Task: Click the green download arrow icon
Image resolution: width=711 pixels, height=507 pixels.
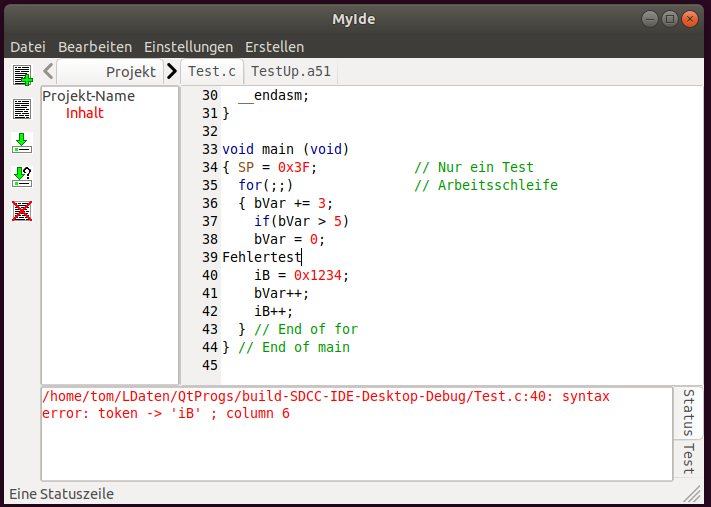Action: click(22, 143)
